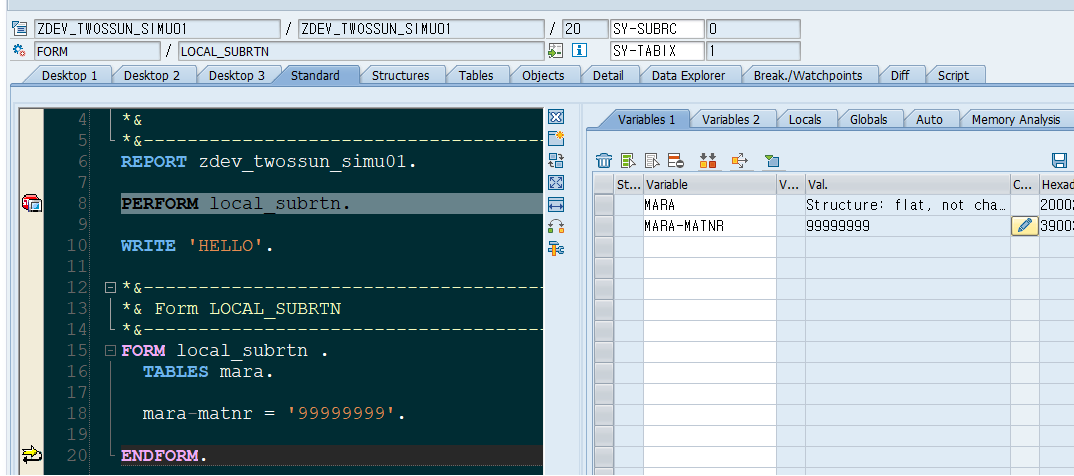Select the Variables 1 tab
The height and width of the screenshot is (476, 1074).
[x=646, y=119]
